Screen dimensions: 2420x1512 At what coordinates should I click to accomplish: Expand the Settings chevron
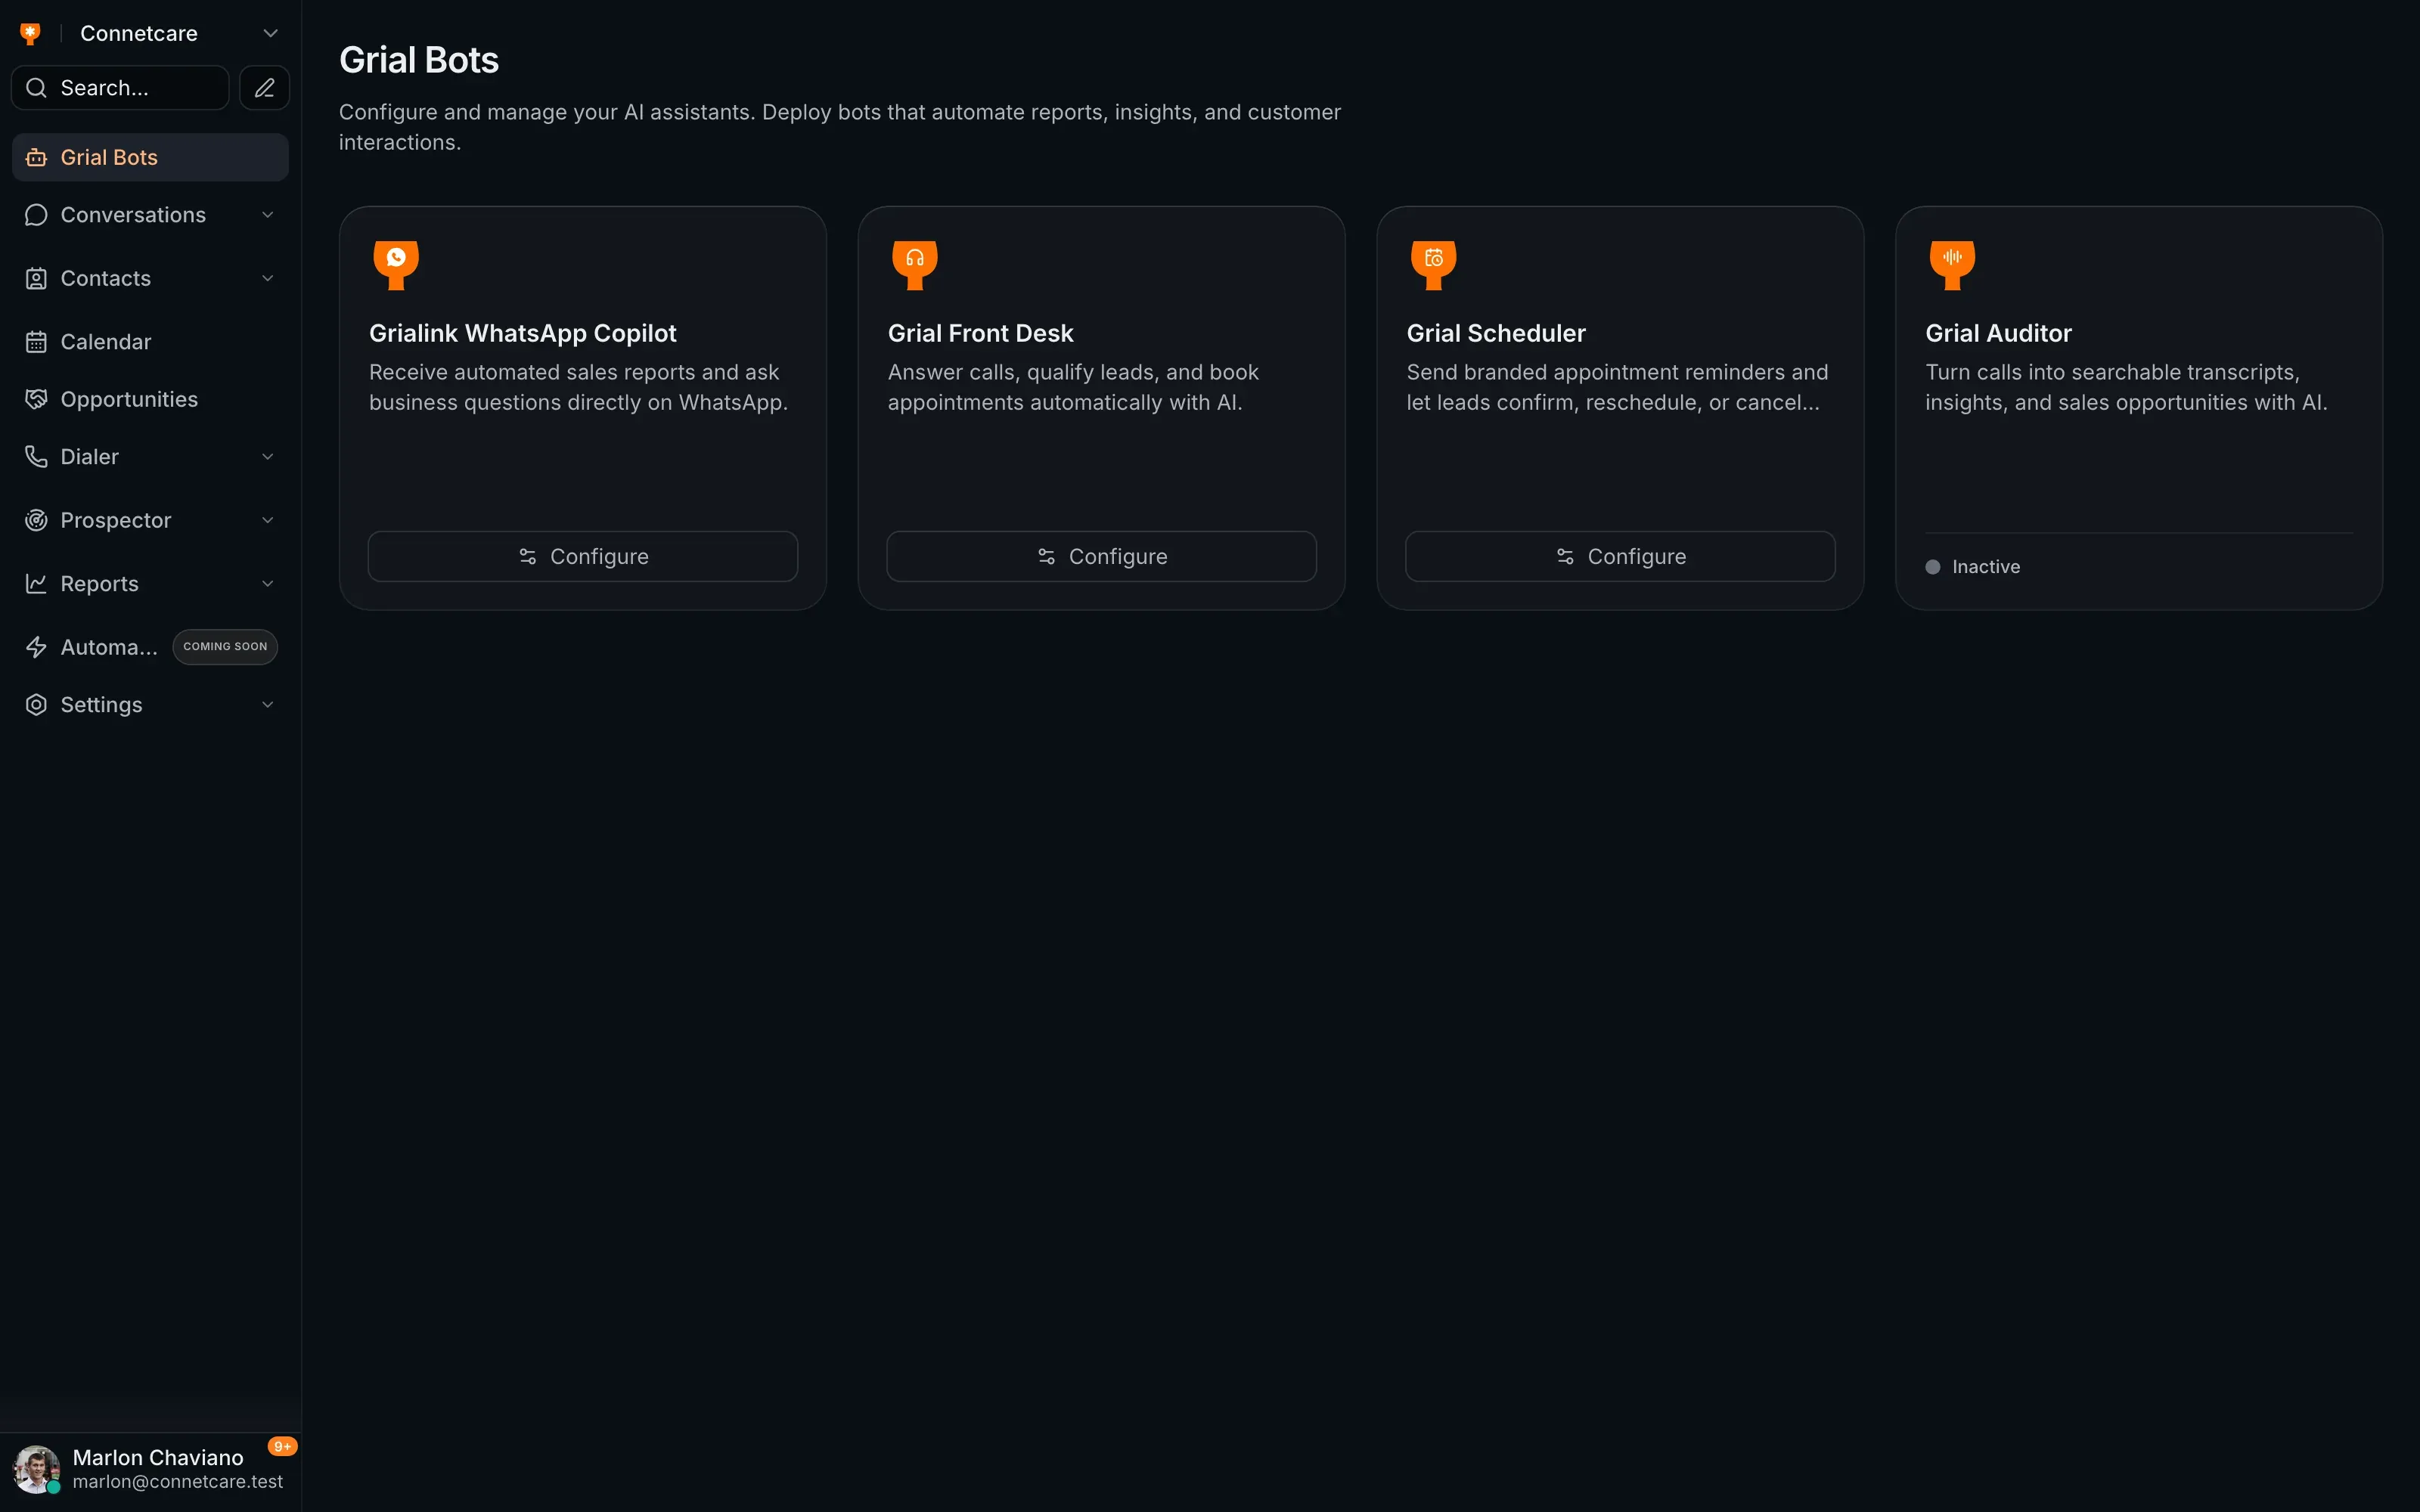pyautogui.click(x=268, y=705)
